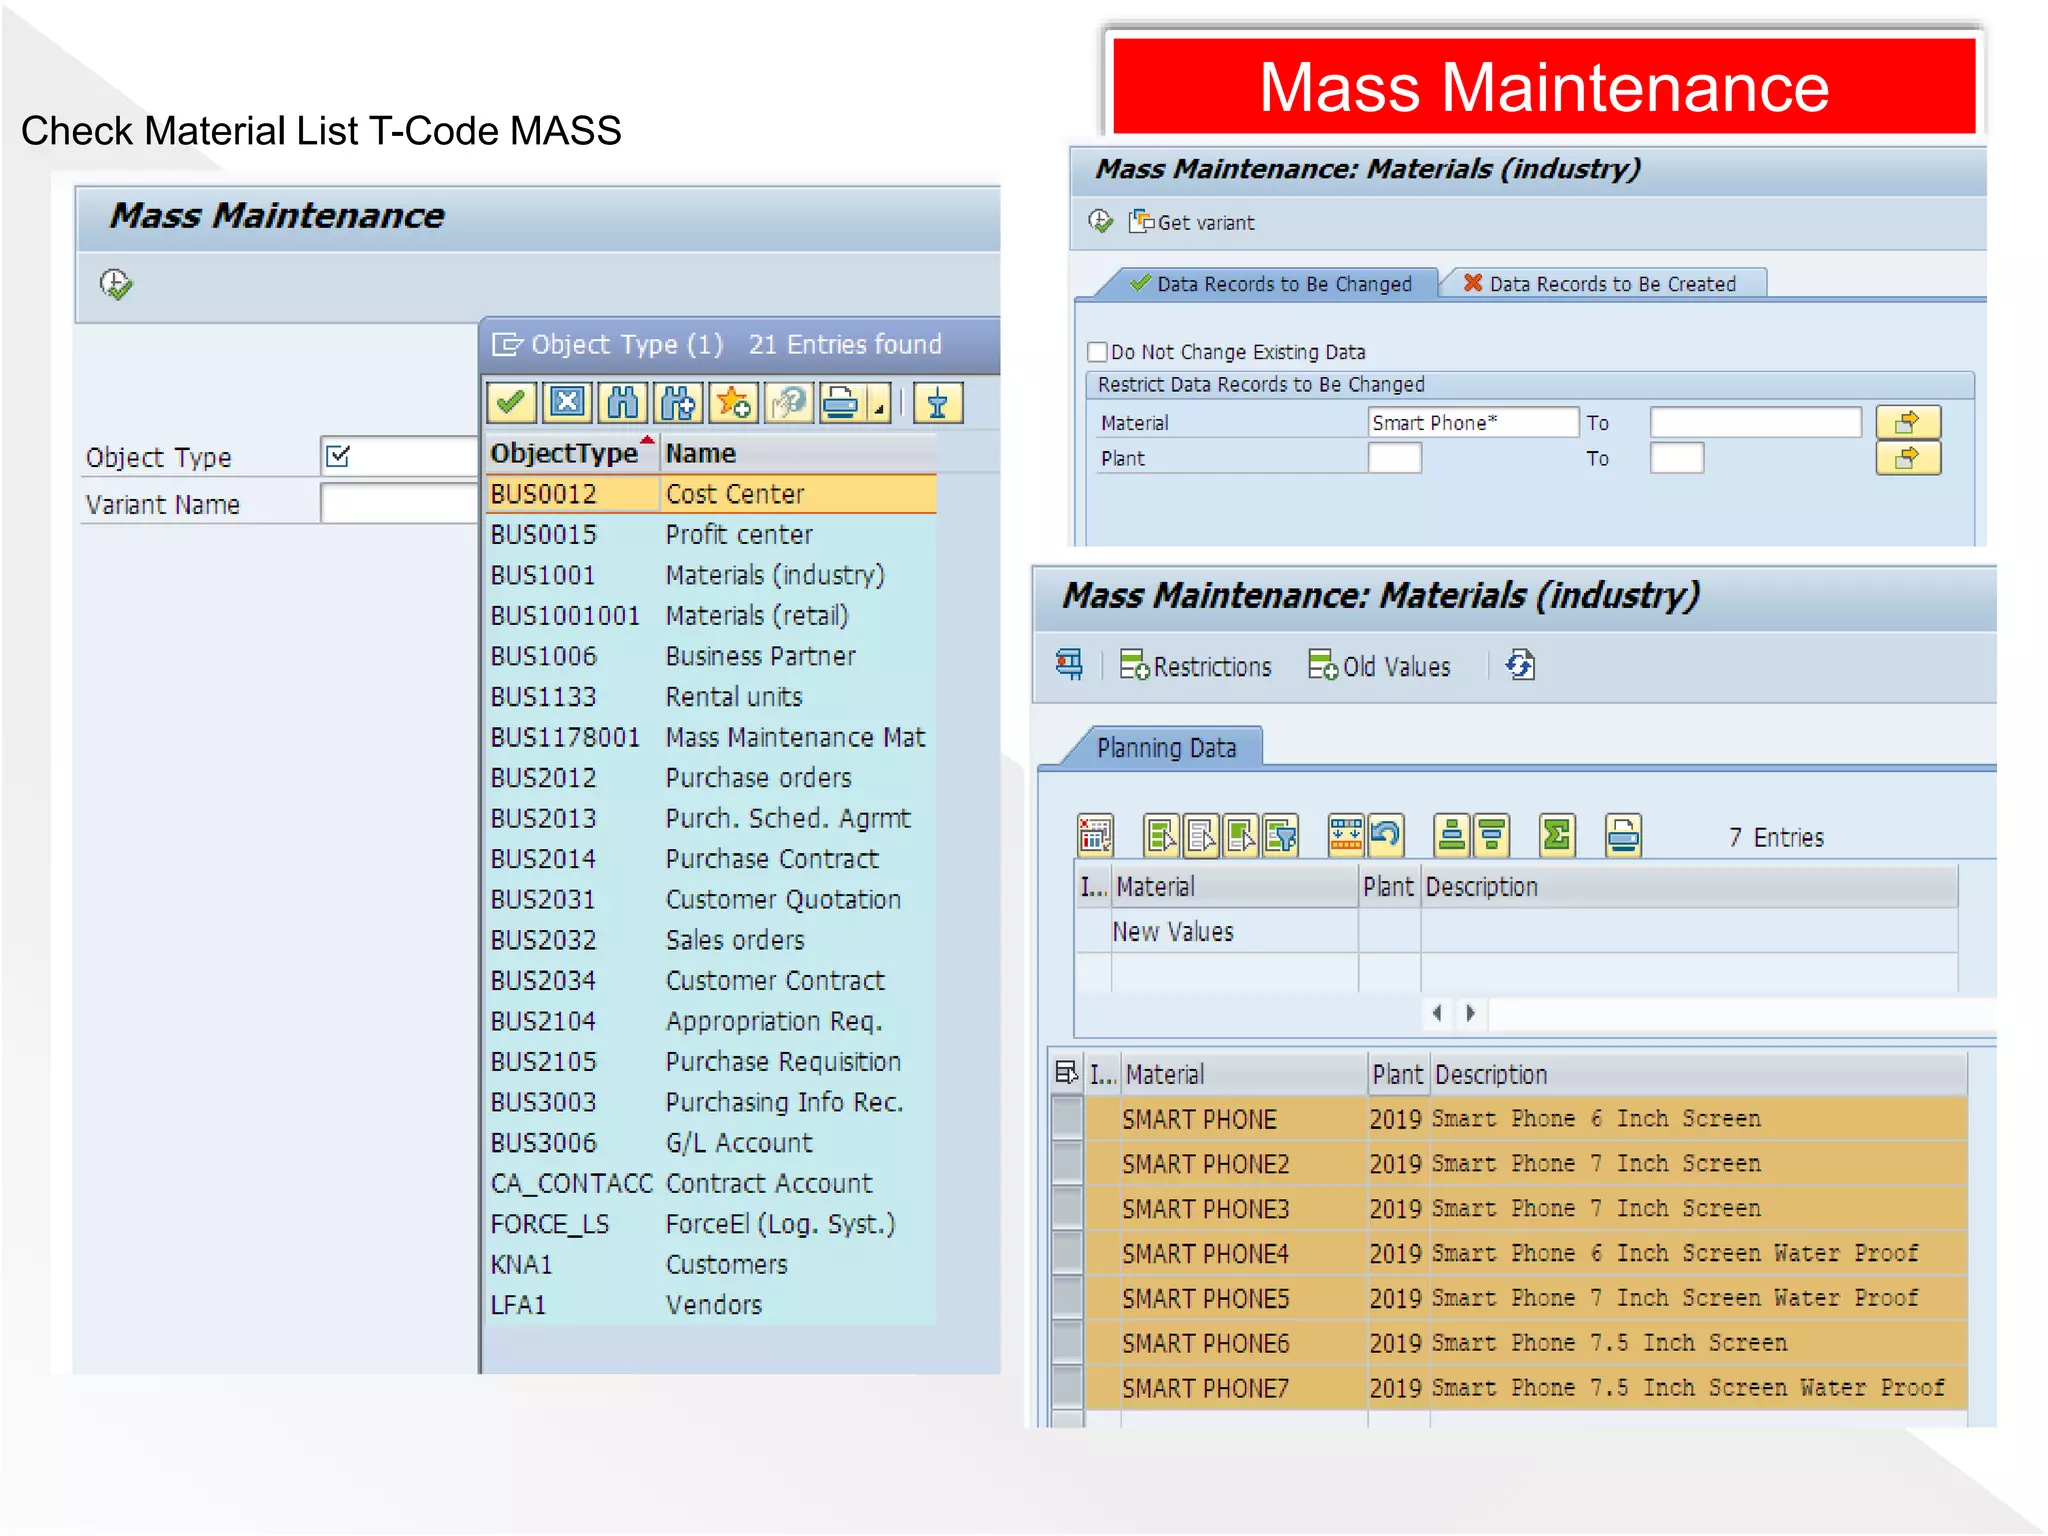Select BUS2032 Sales orders entry
This screenshot has height=1536, width=2048.
click(711, 940)
